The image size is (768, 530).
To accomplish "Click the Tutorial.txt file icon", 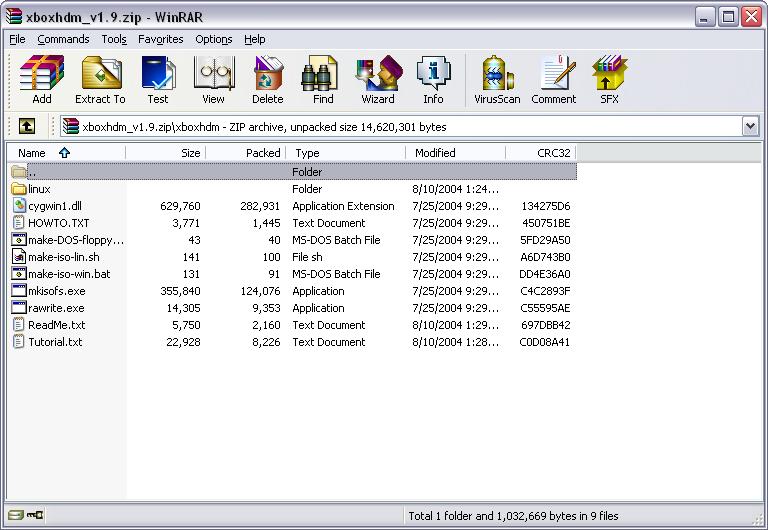I will pyautogui.click(x=19, y=342).
